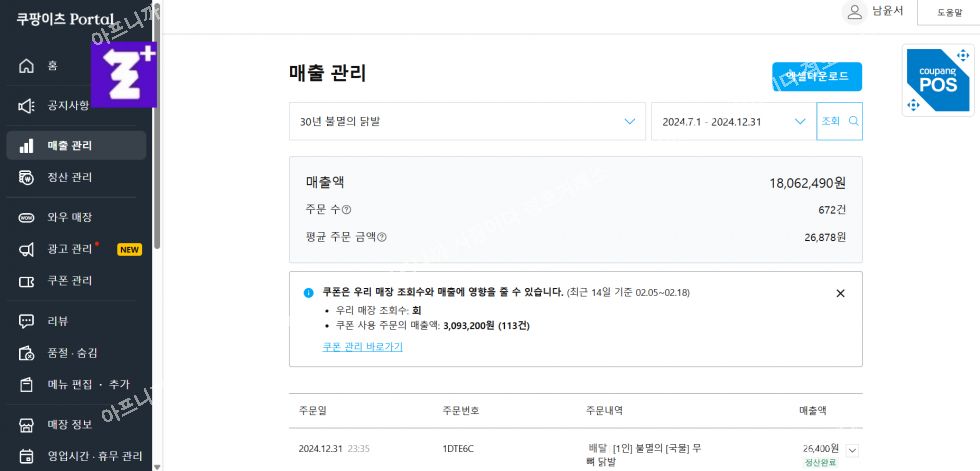Expand order 1DTE6C row details
This screenshot has width=980, height=471.
point(851,450)
